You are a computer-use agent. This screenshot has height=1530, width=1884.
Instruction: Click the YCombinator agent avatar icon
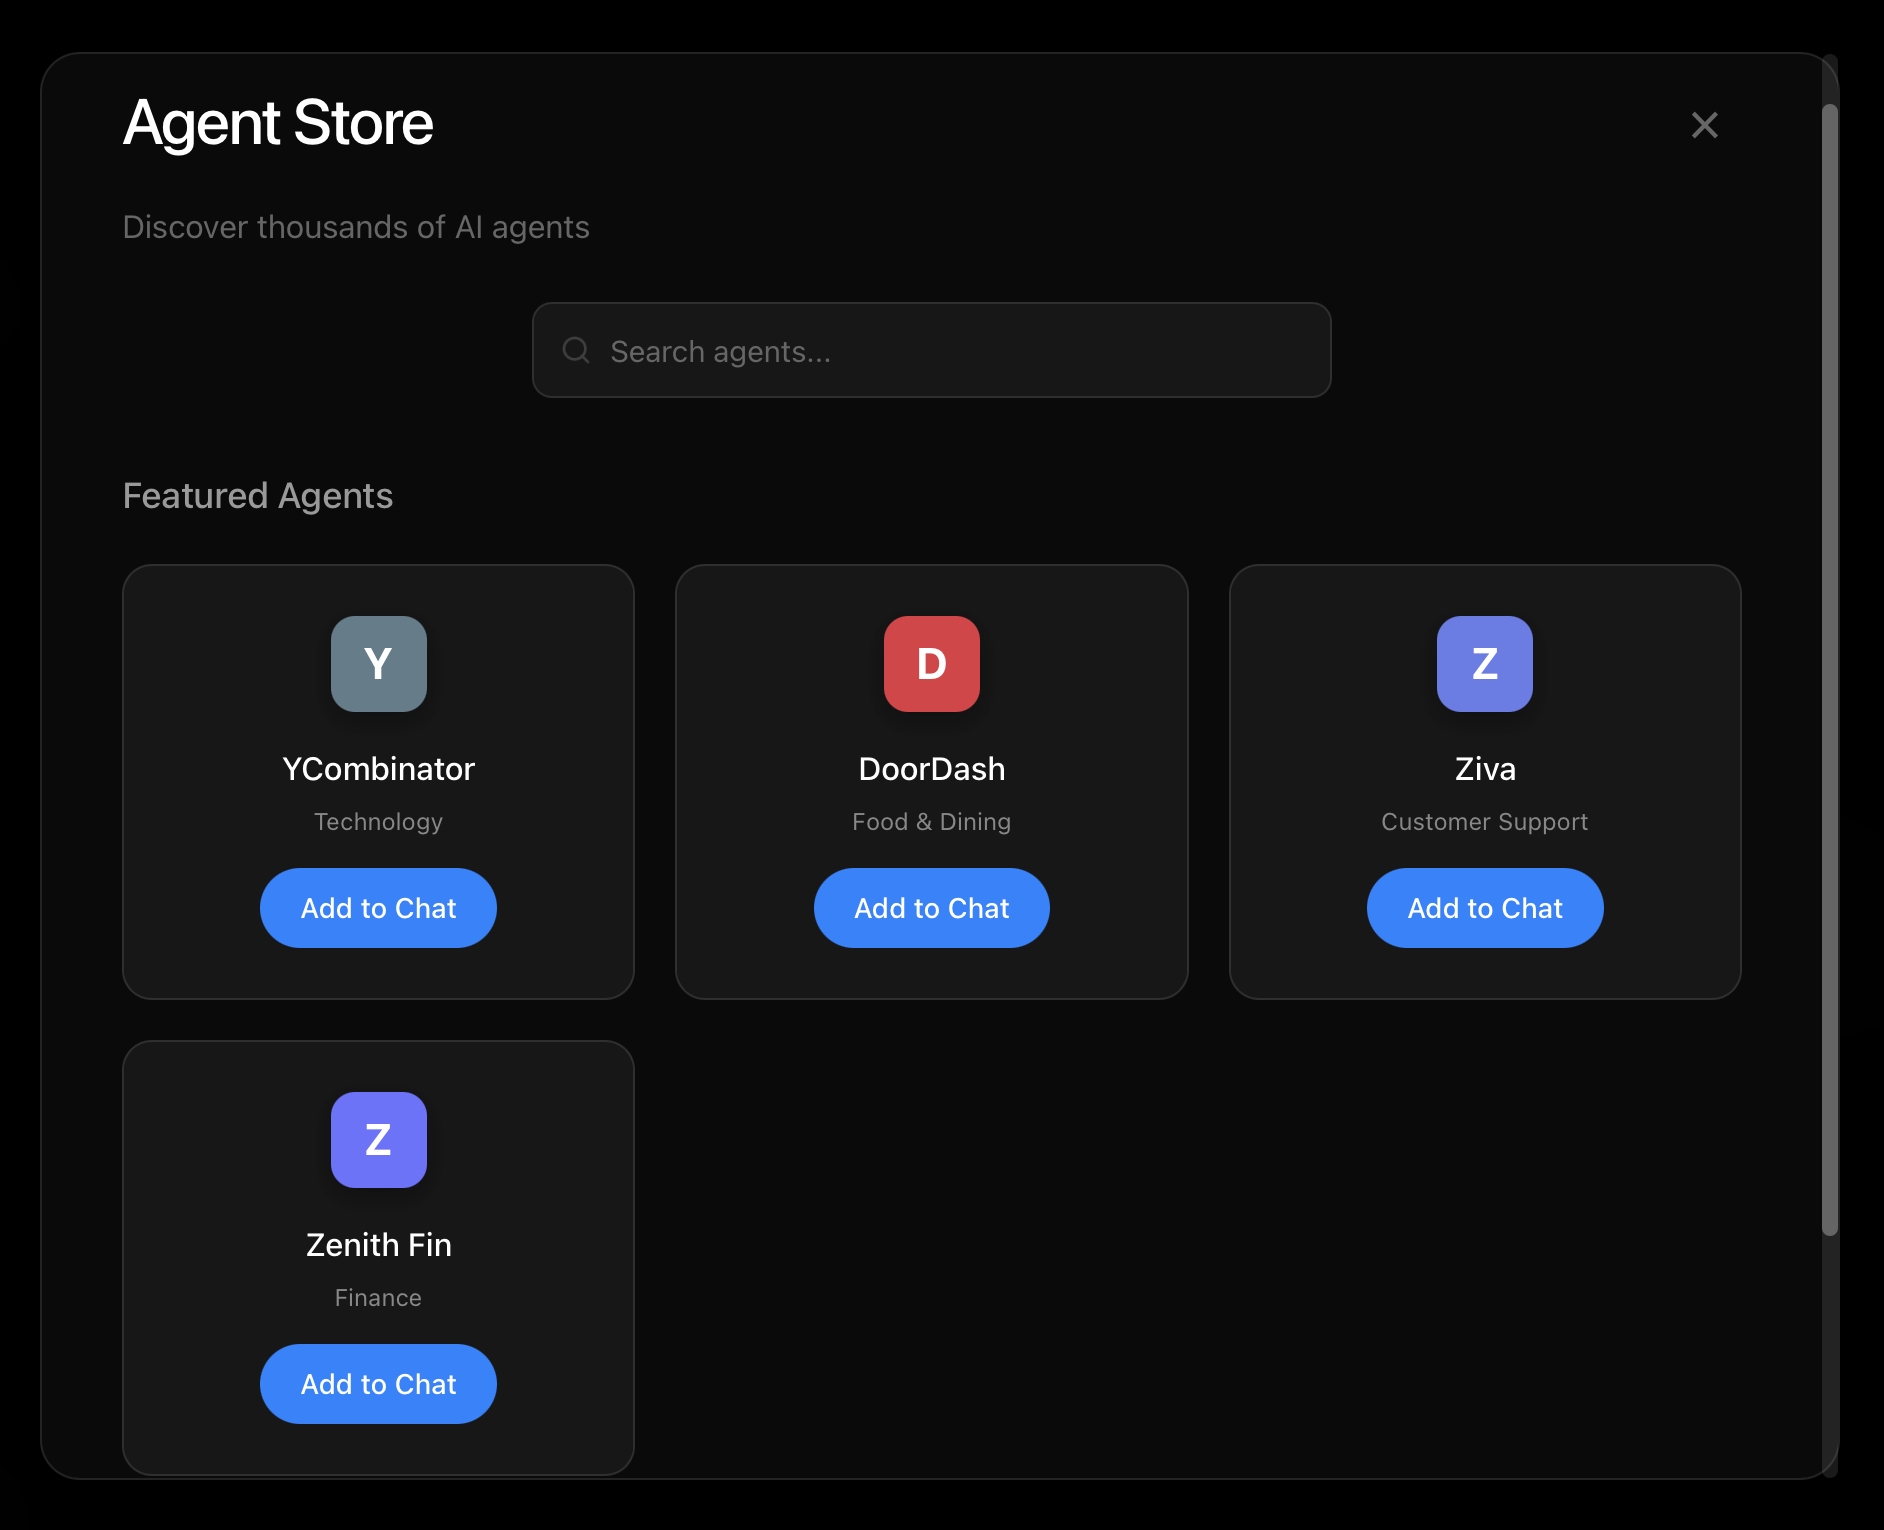[x=379, y=664]
